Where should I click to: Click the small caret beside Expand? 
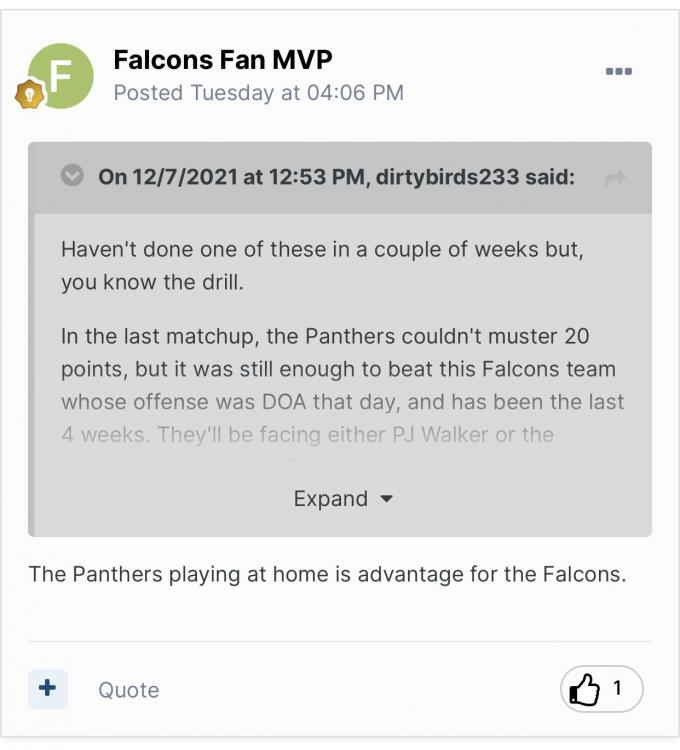pyautogui.click(x=387, y=498)
